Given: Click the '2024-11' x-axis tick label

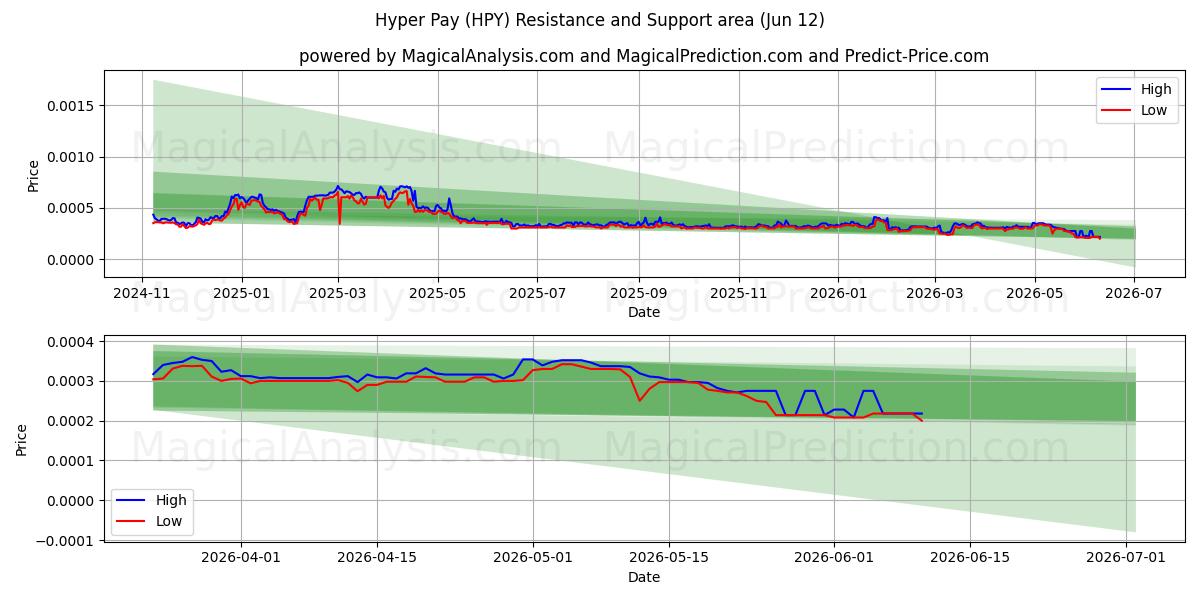Looking at the screenshot, I should tap(142, 293).
